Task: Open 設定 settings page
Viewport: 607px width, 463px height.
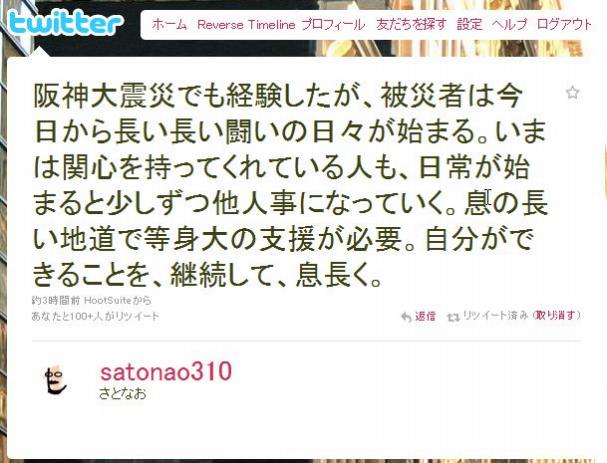Action: [x=470, y=25]
